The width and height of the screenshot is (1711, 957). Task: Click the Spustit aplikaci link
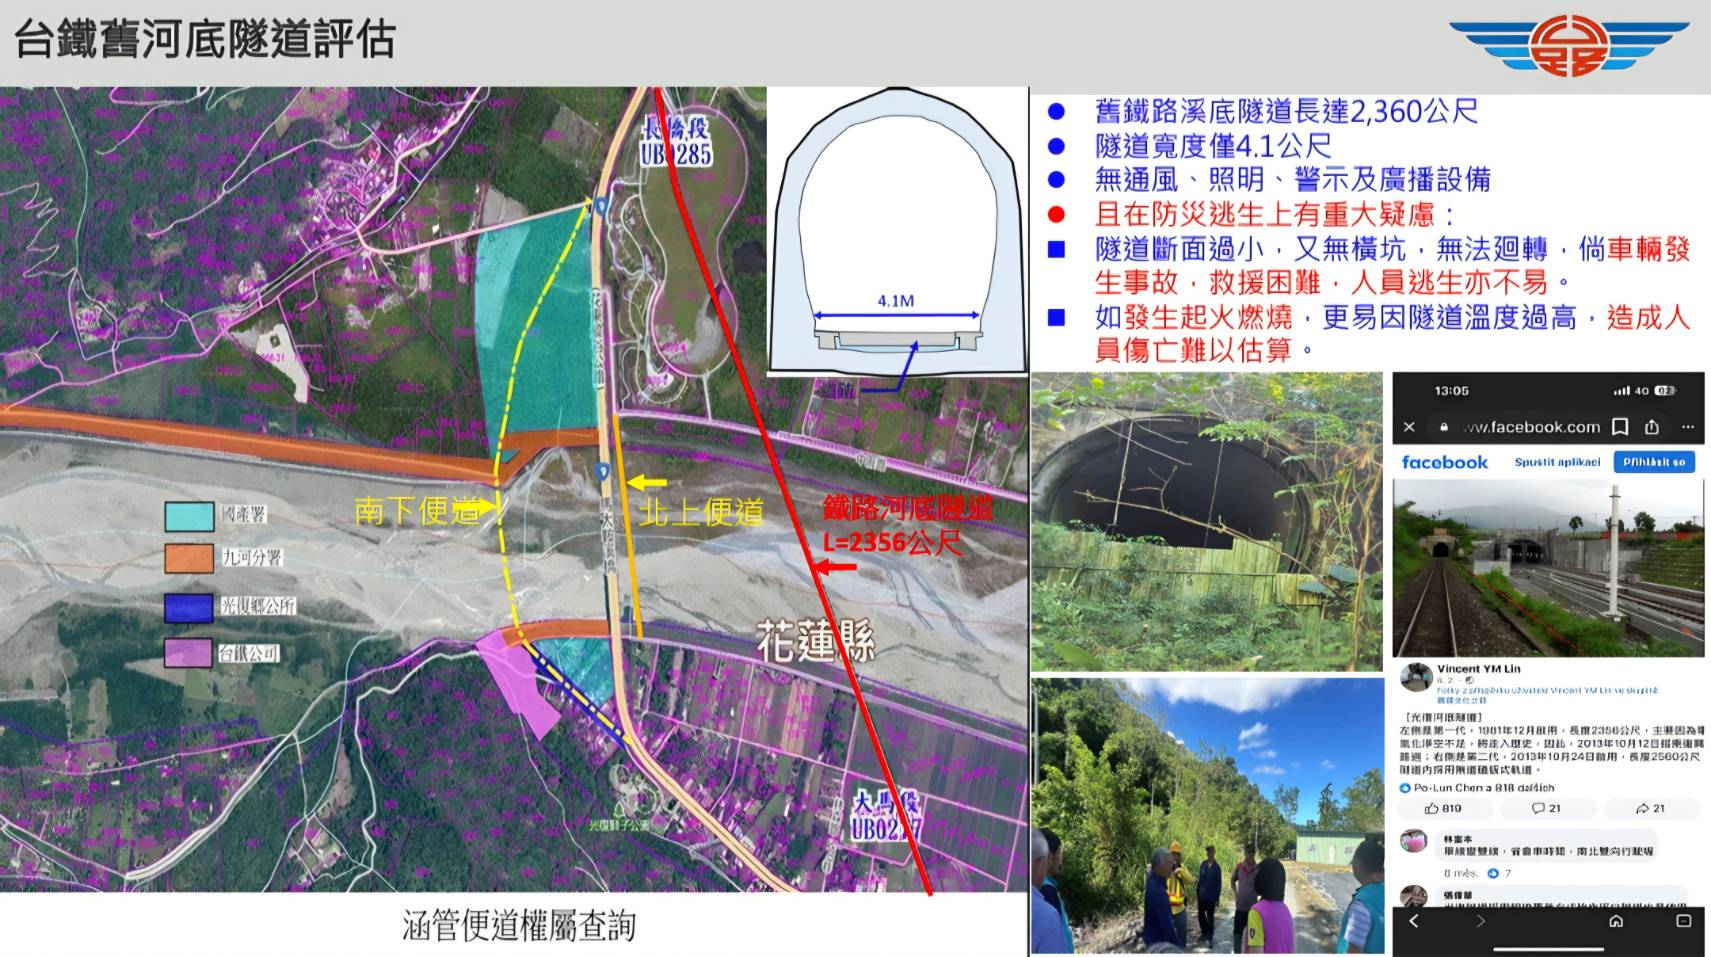(x=1557, y=462)
